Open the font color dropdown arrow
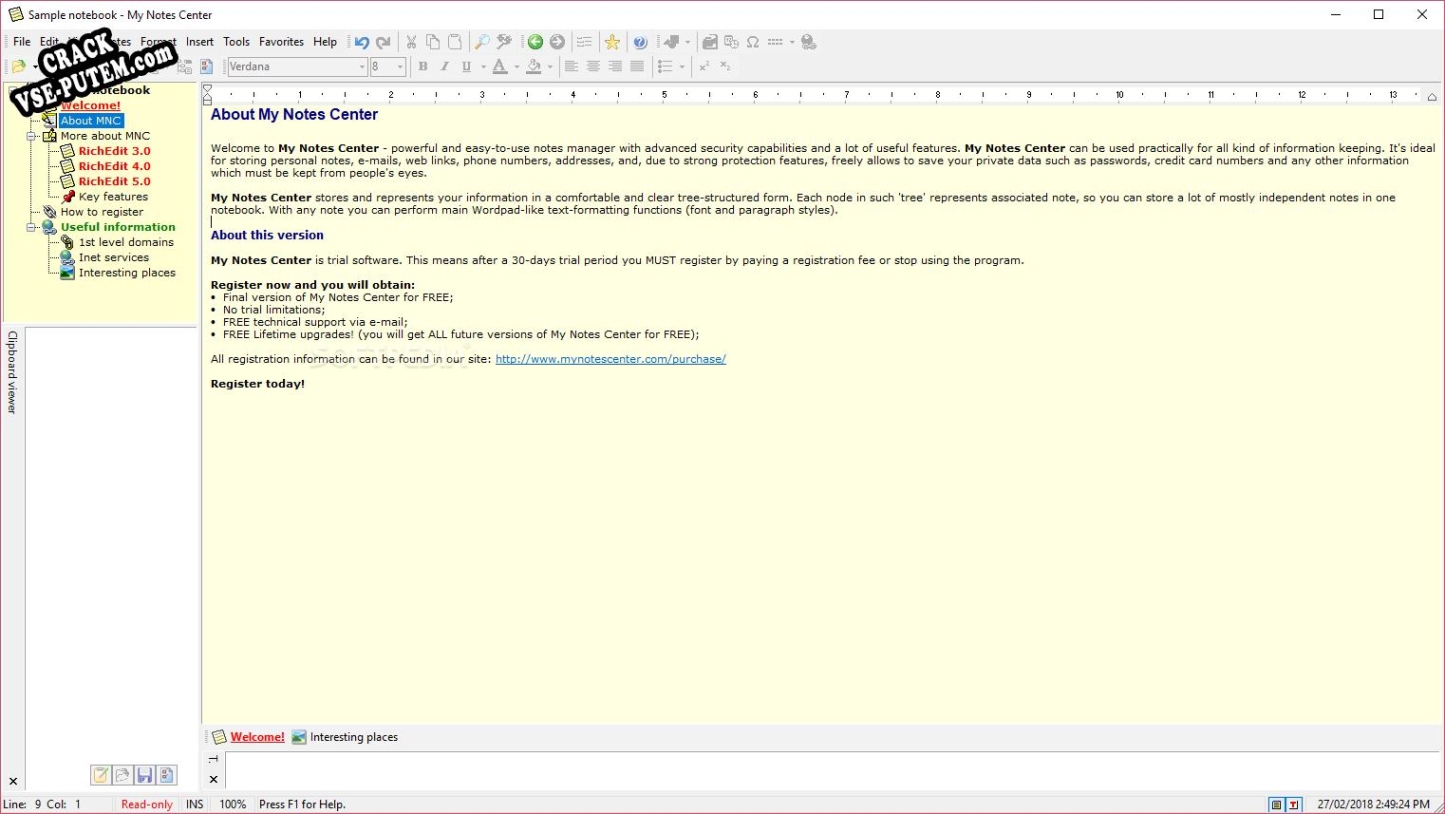 [517, 67]
